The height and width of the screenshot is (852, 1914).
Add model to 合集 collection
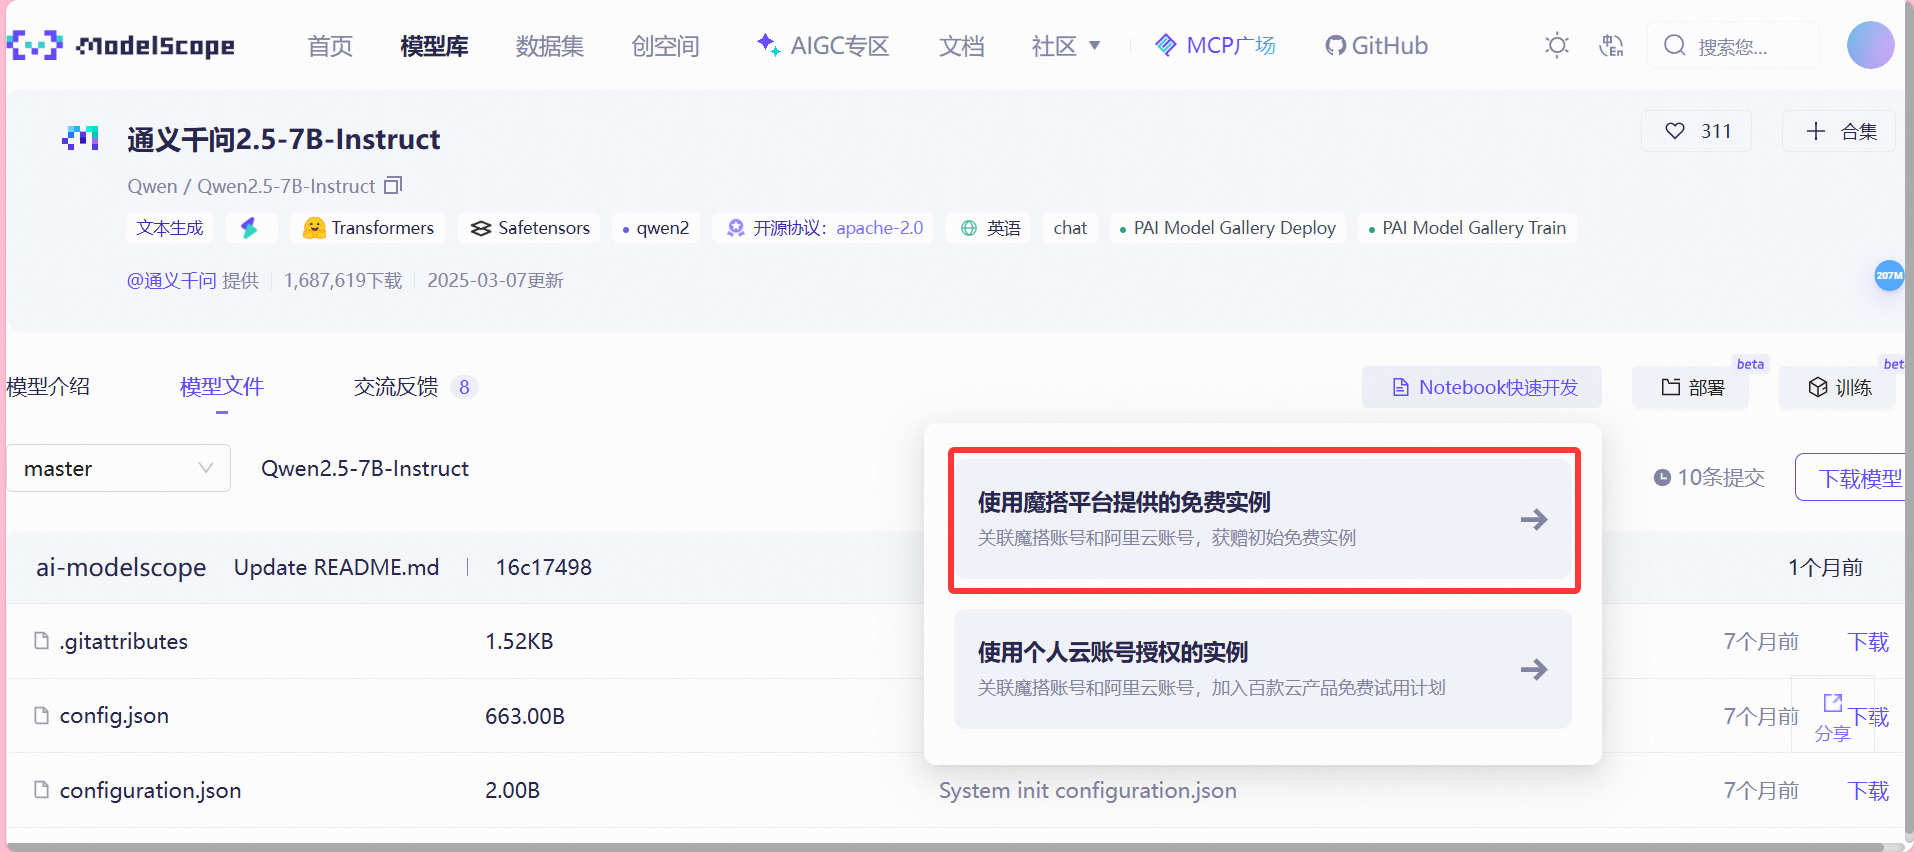1840,131
